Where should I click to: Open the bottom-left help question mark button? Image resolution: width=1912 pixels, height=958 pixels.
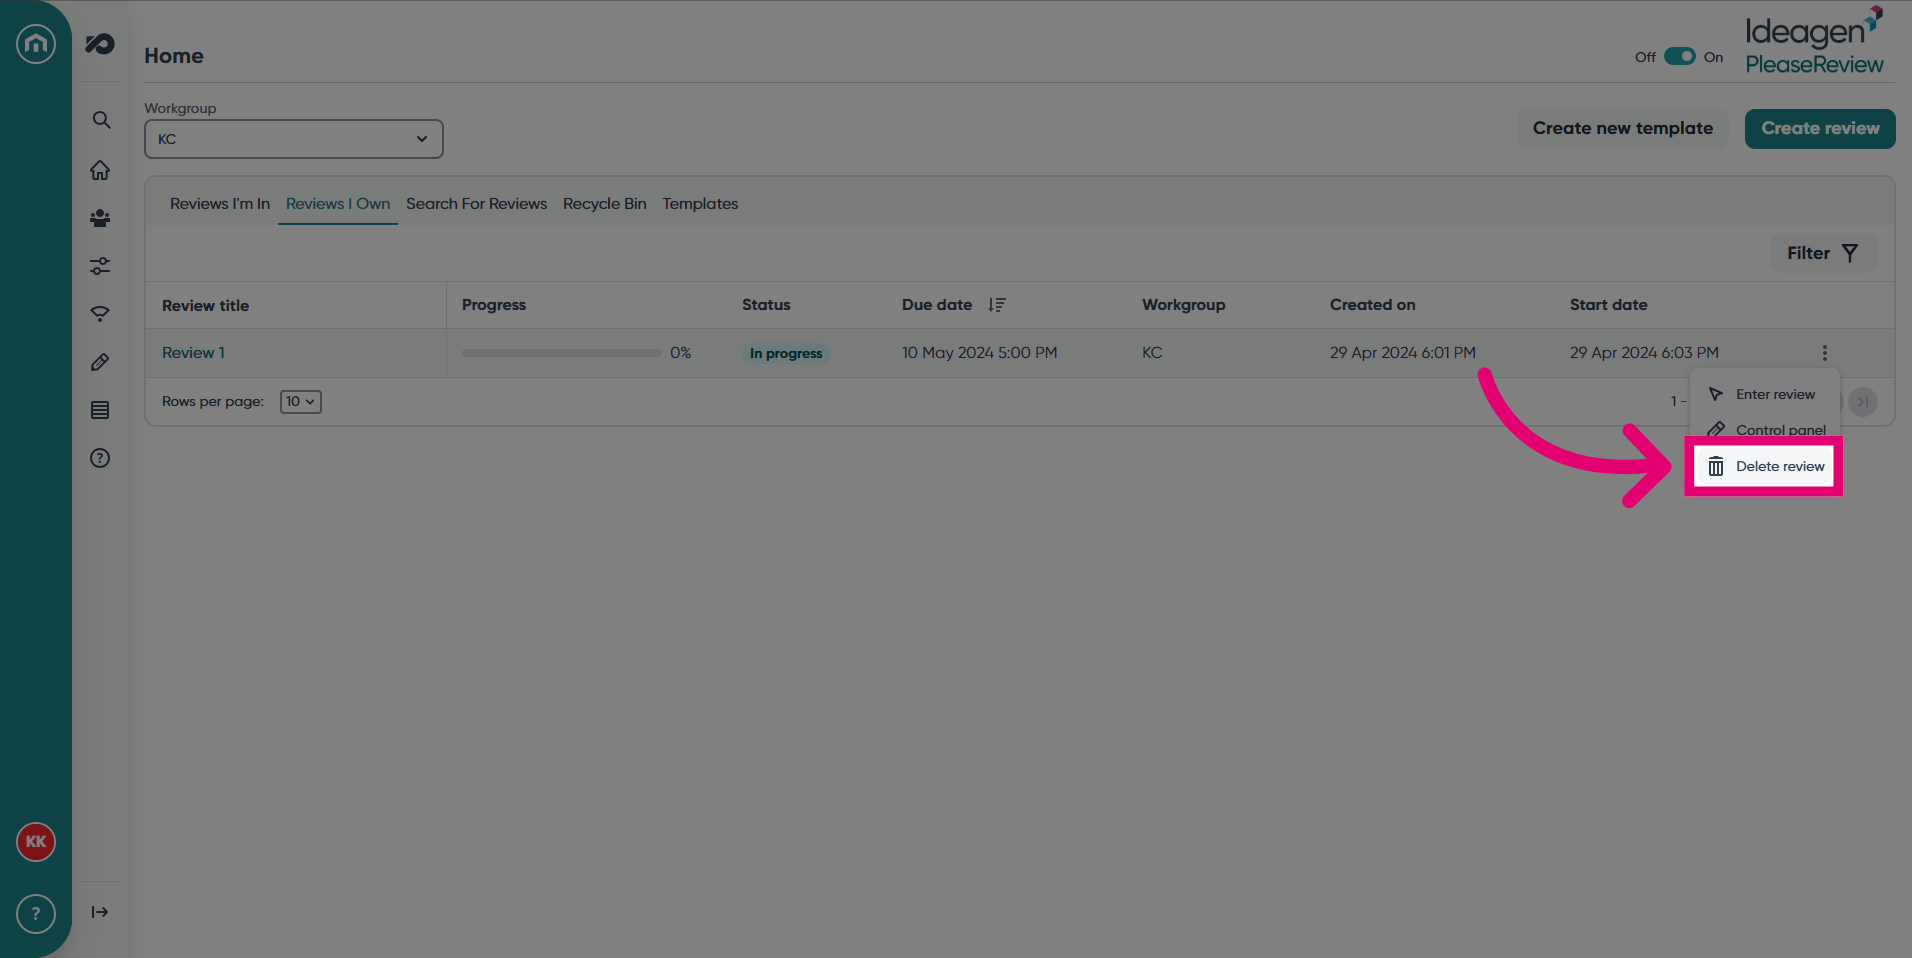click(36, 914)
